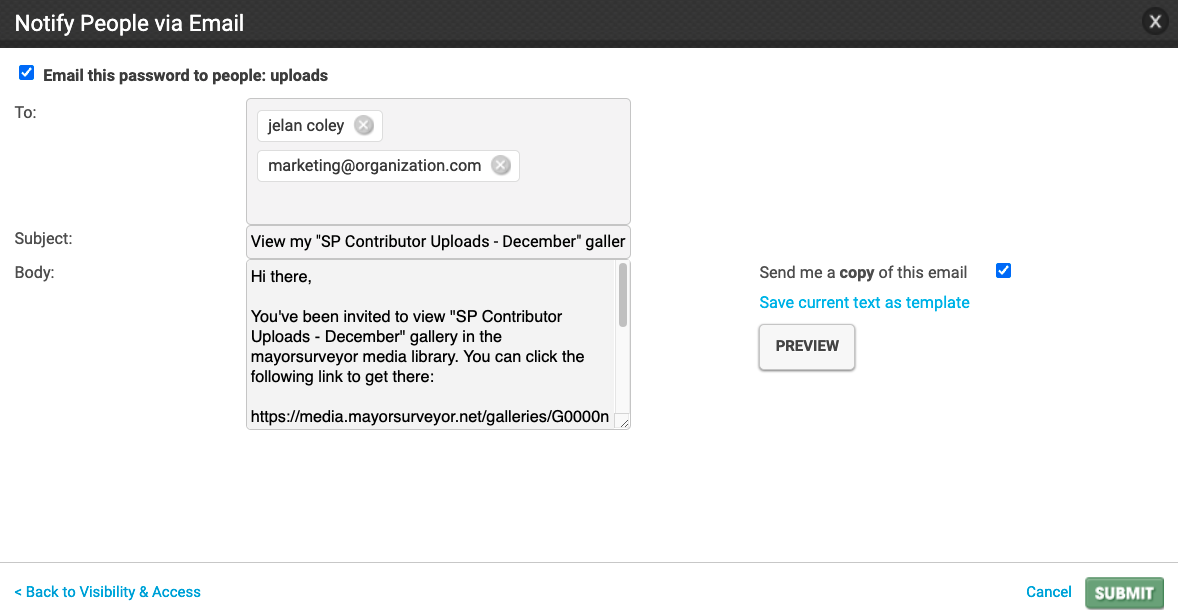Open Save current text as template

click(x=864, y=303)
